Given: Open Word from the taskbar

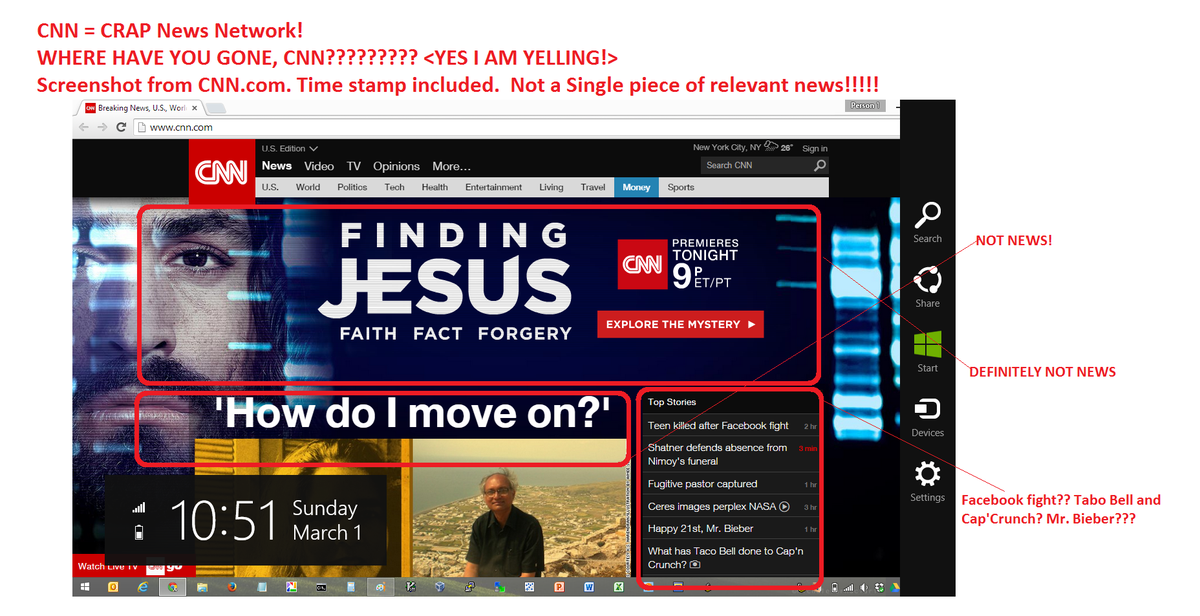Looking at the screenshot, I should (x=589, y=588).
